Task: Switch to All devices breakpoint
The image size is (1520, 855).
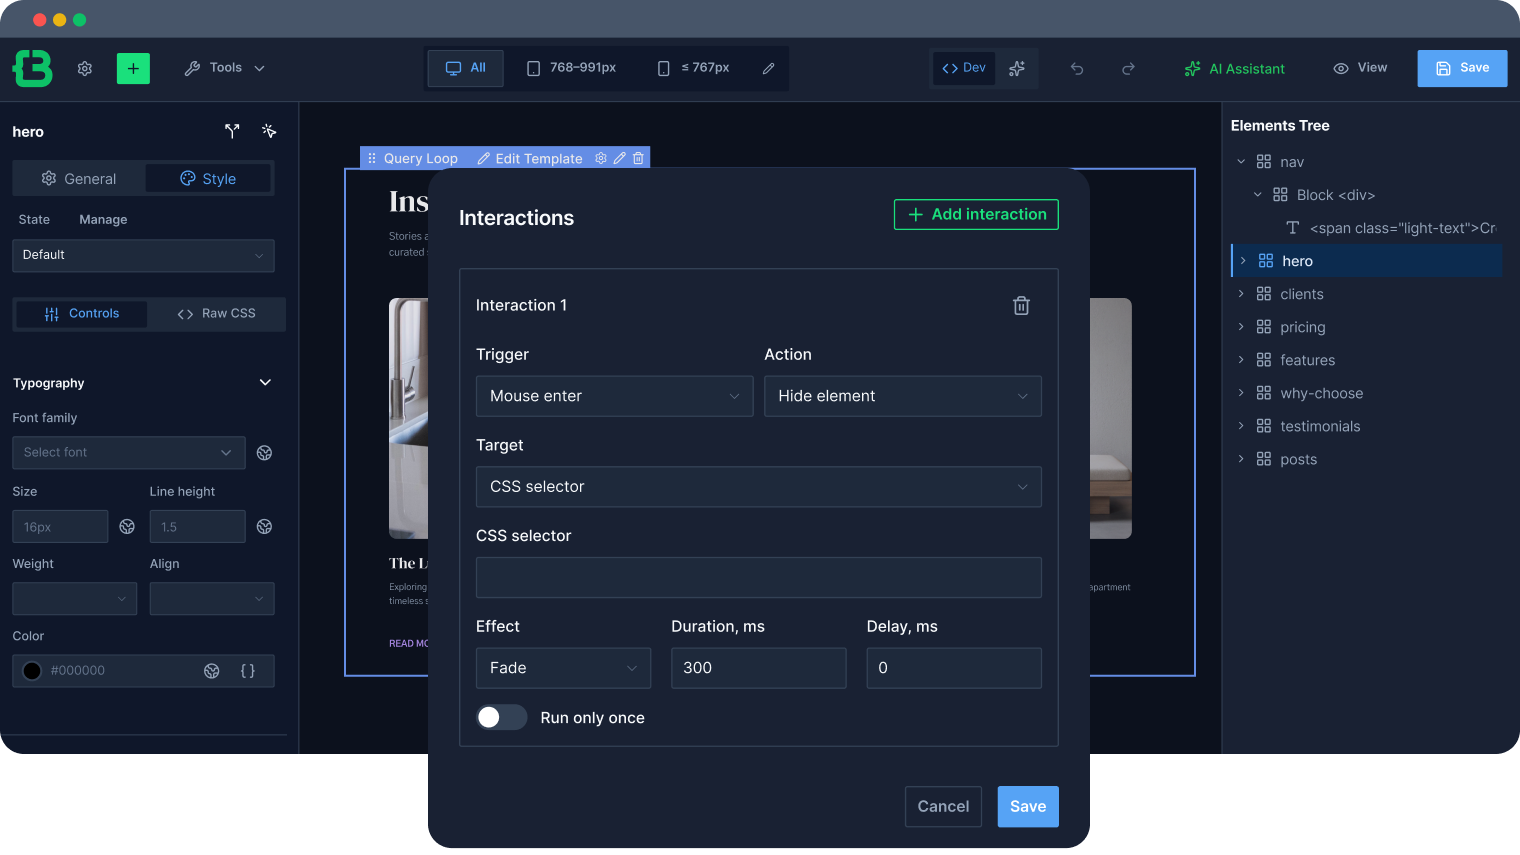Action: click(466, 68)
